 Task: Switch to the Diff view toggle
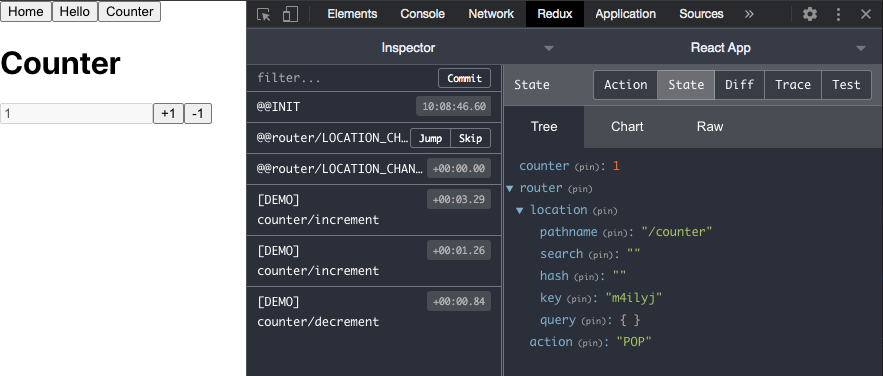click(739, 85)
